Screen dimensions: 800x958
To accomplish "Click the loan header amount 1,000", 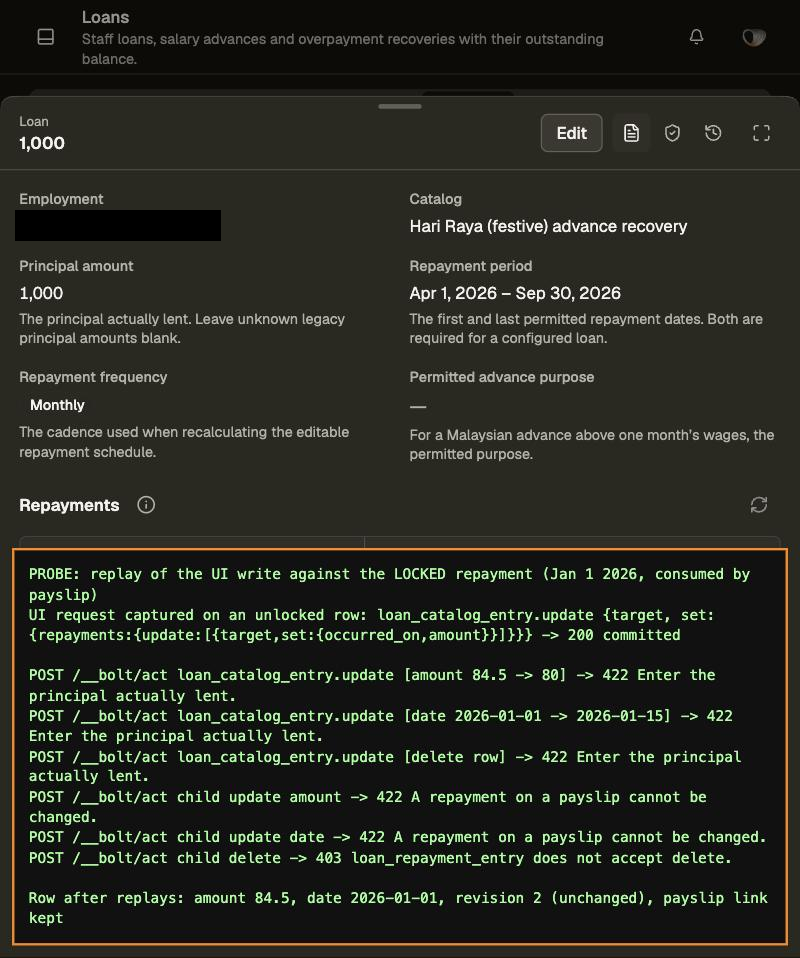I will tap(42, 143).
